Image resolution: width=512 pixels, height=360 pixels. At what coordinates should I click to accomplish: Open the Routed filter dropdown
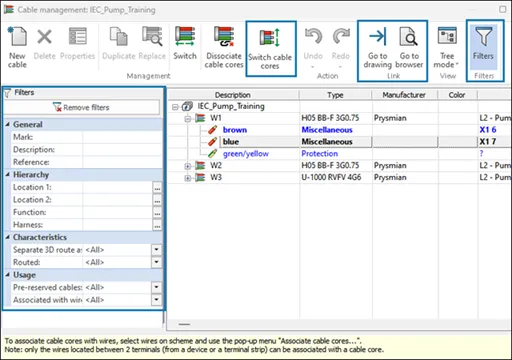[x=156, y=262]
